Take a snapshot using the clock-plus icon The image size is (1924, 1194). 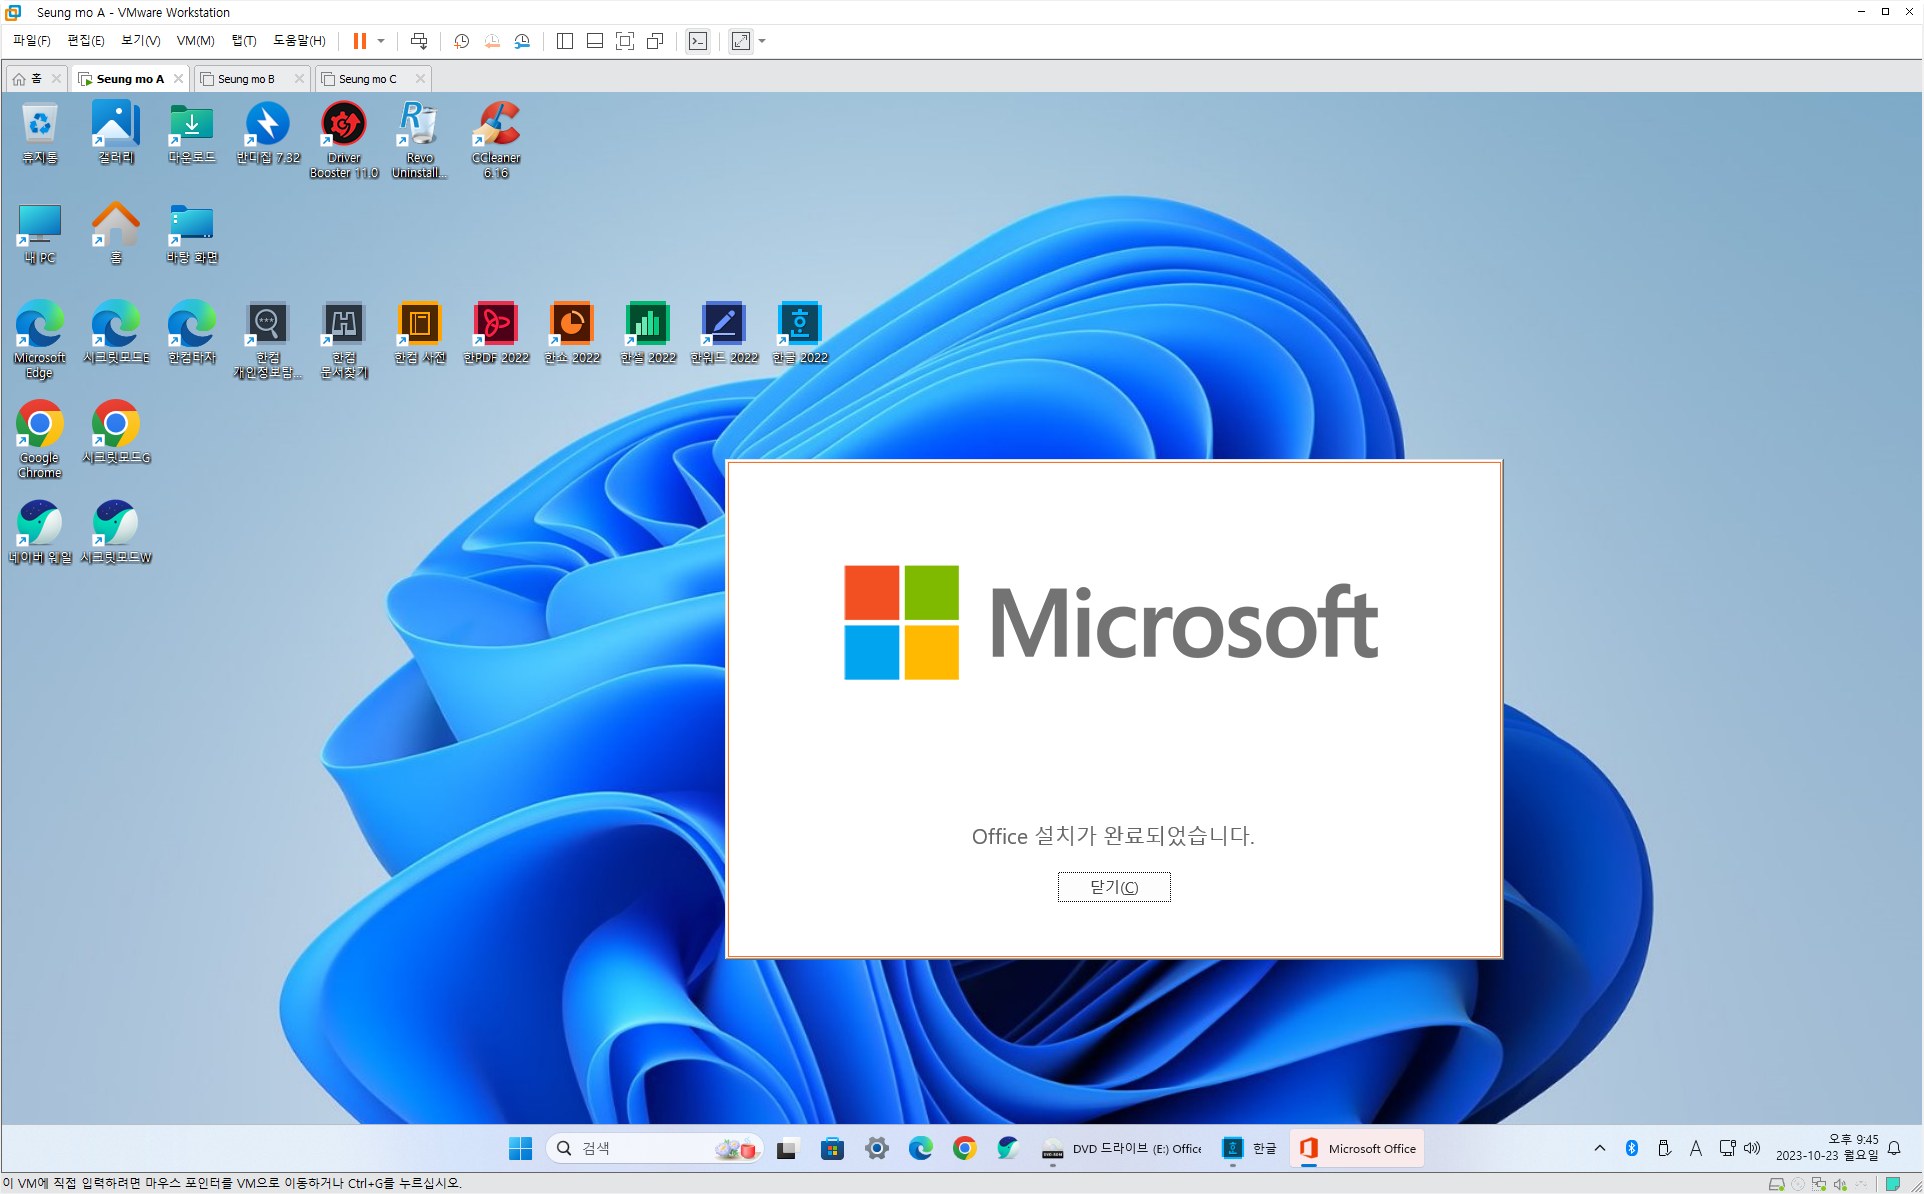[461, 41]
